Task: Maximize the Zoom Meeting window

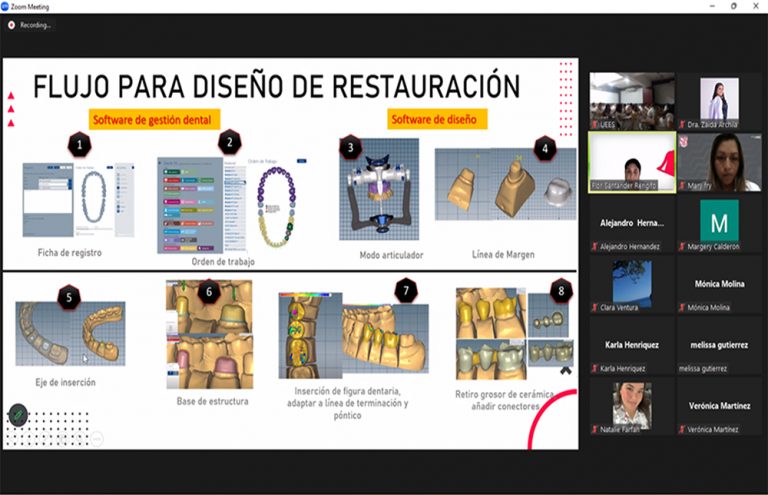Action: pyautogui.click(x=733, y=6)
